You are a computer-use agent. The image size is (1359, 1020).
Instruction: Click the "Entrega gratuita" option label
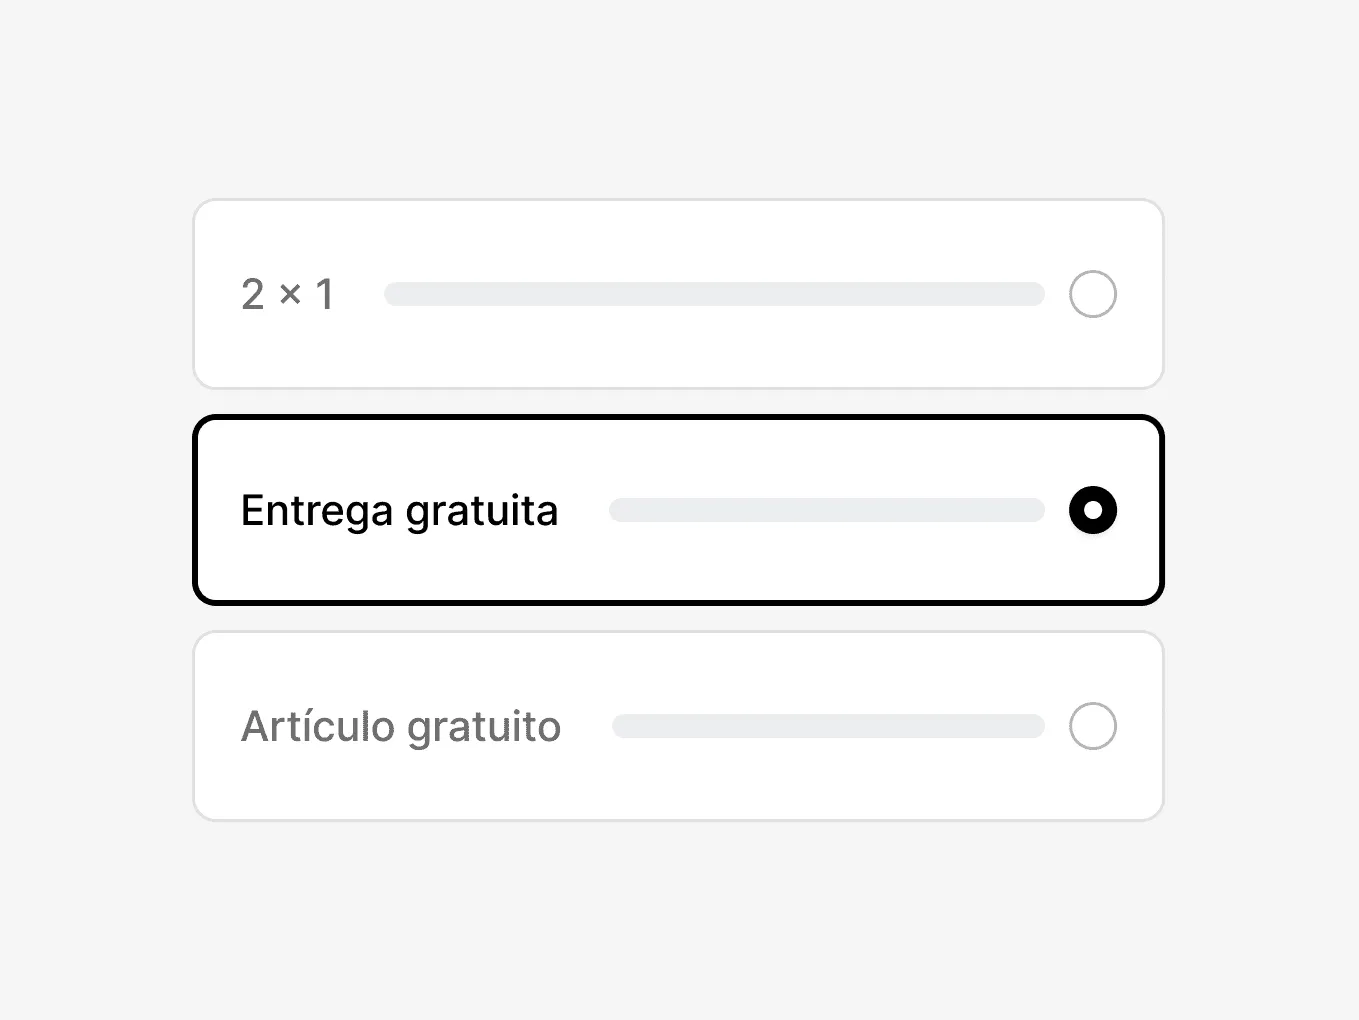pos(399,511)
